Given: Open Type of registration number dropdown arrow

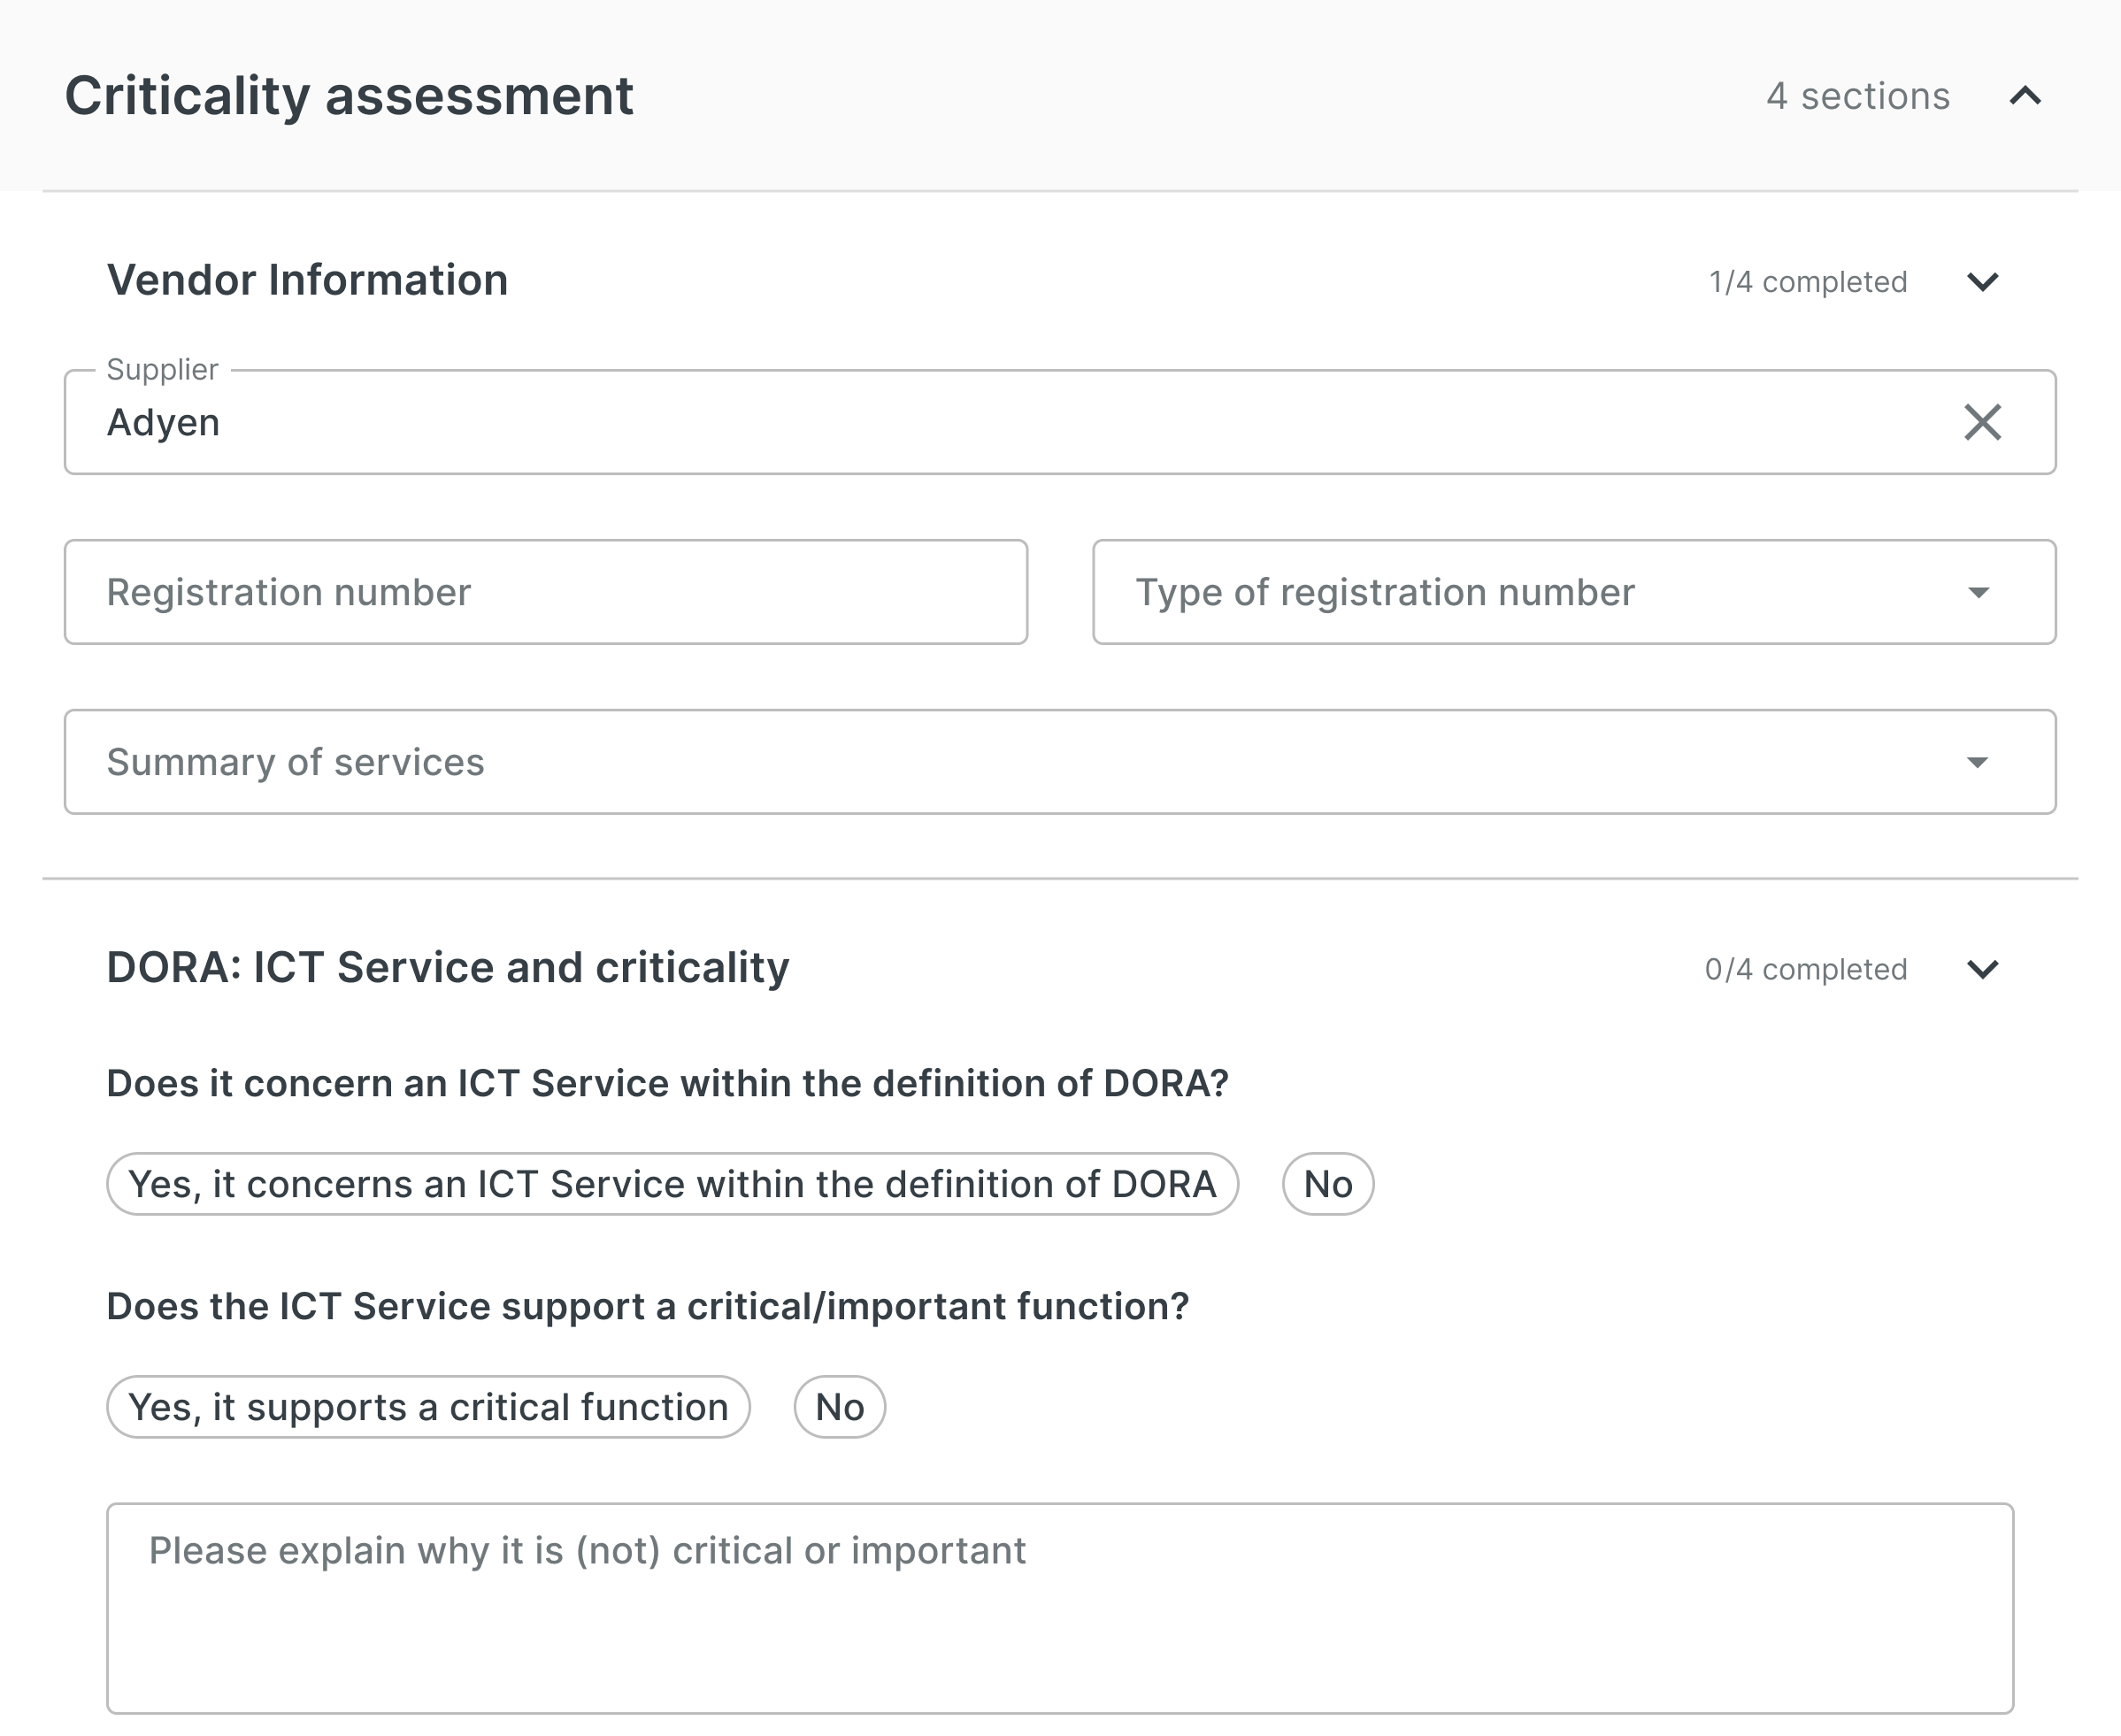Looking at the screenshot, I should (1977, 593).
